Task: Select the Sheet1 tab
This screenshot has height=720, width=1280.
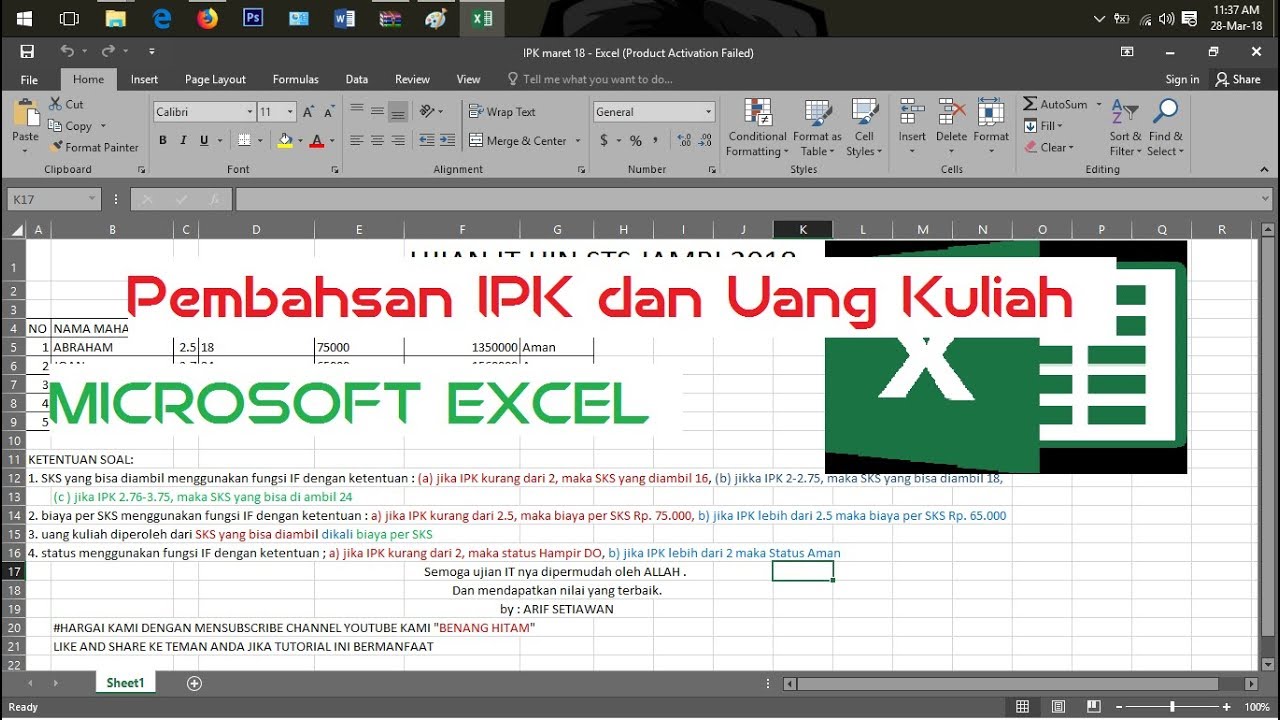Action: [x=126, y=683]
